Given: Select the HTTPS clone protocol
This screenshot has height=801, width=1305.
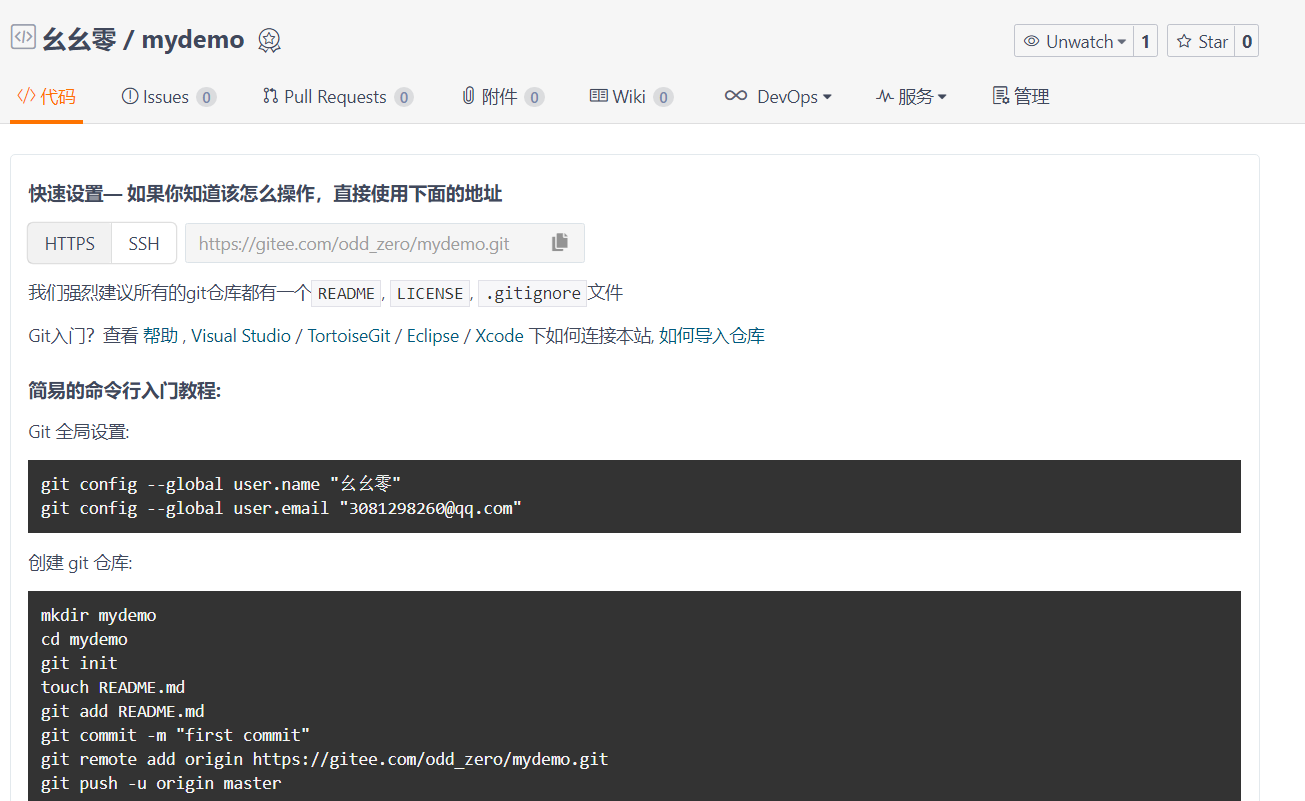Looking at the screenshot, I should pyautogui.click(x=69, y=242).
